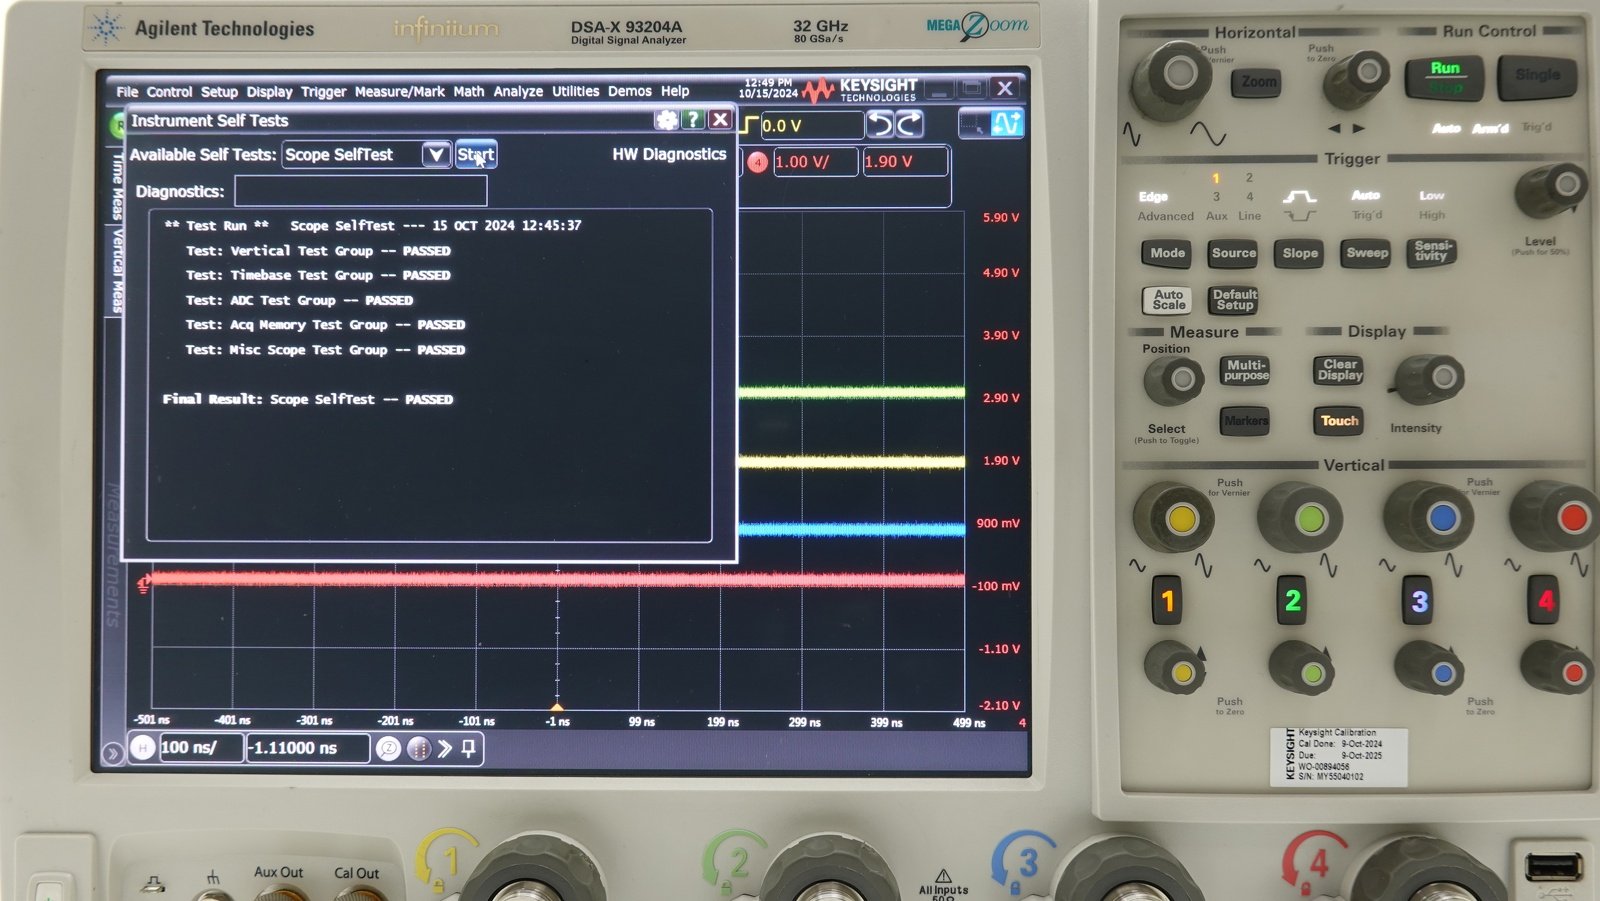Click the Timebase Test Group PASSED line

pos(318,275)
